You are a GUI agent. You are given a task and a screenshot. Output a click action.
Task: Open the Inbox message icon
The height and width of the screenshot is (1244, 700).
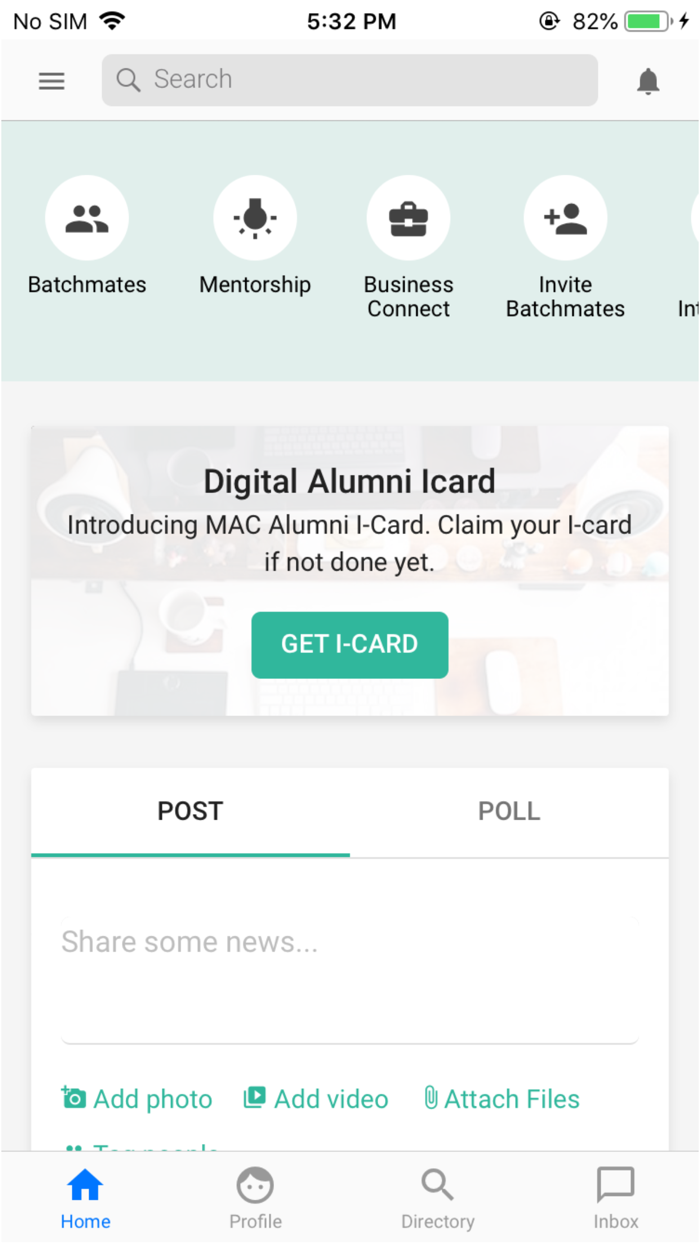click(x=615, y=1187)
